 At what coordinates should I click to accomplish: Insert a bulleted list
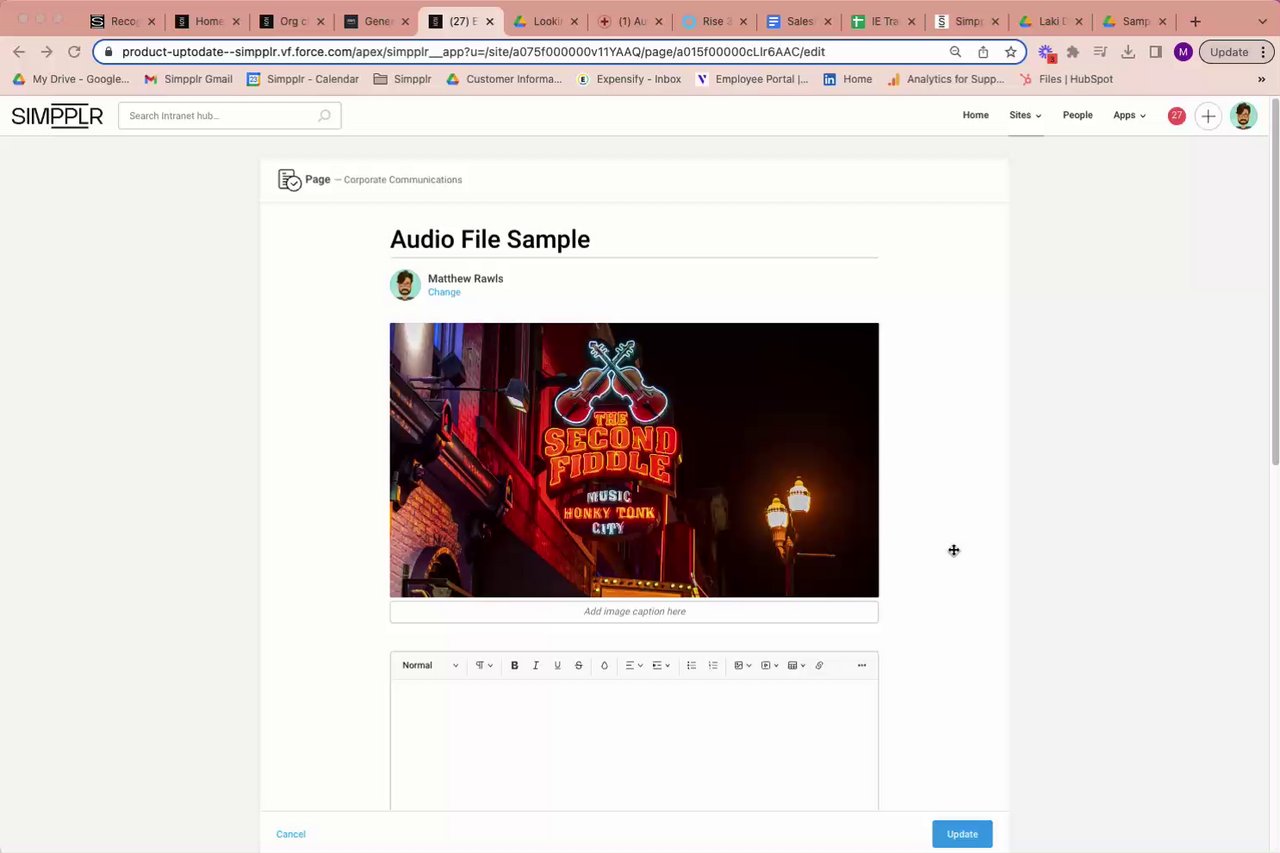(691, 665)
